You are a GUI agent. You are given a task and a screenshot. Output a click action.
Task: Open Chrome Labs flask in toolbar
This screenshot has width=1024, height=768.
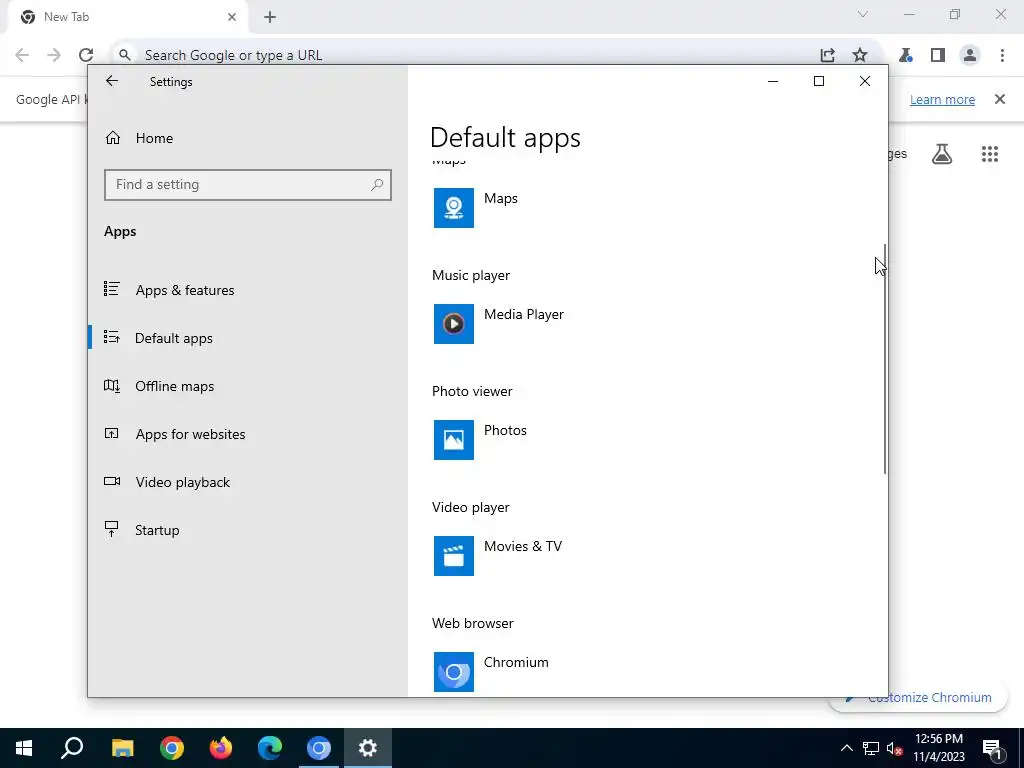(906, 55)
